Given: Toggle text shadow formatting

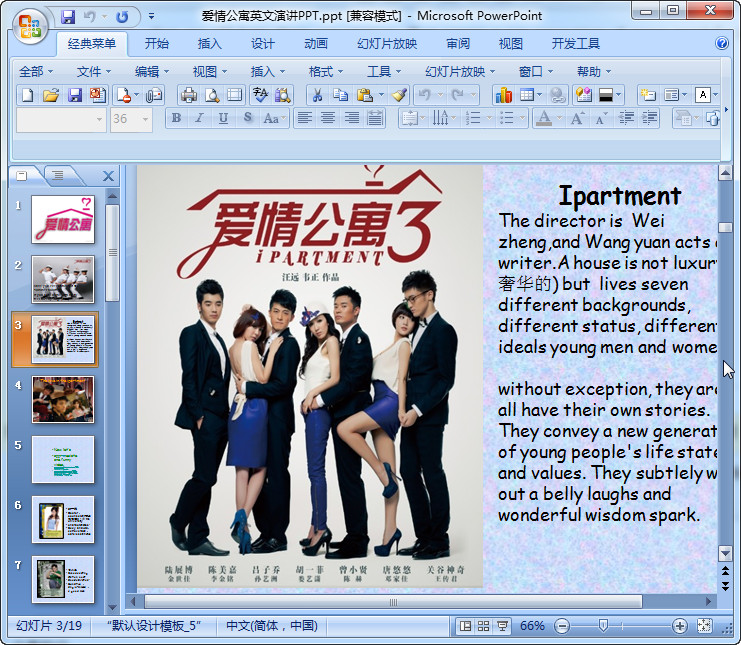Looking at the screenshot, I should [247, 118].
